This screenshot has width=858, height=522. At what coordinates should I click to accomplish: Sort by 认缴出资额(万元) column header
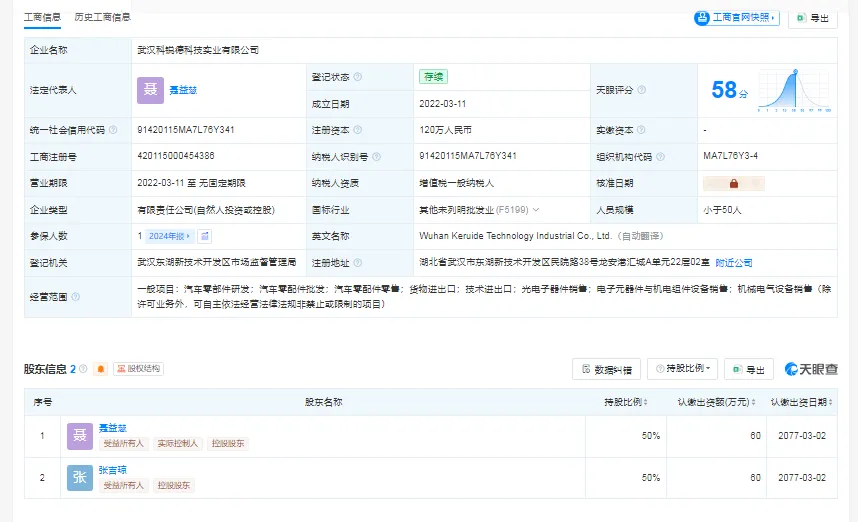pos(716,402)
